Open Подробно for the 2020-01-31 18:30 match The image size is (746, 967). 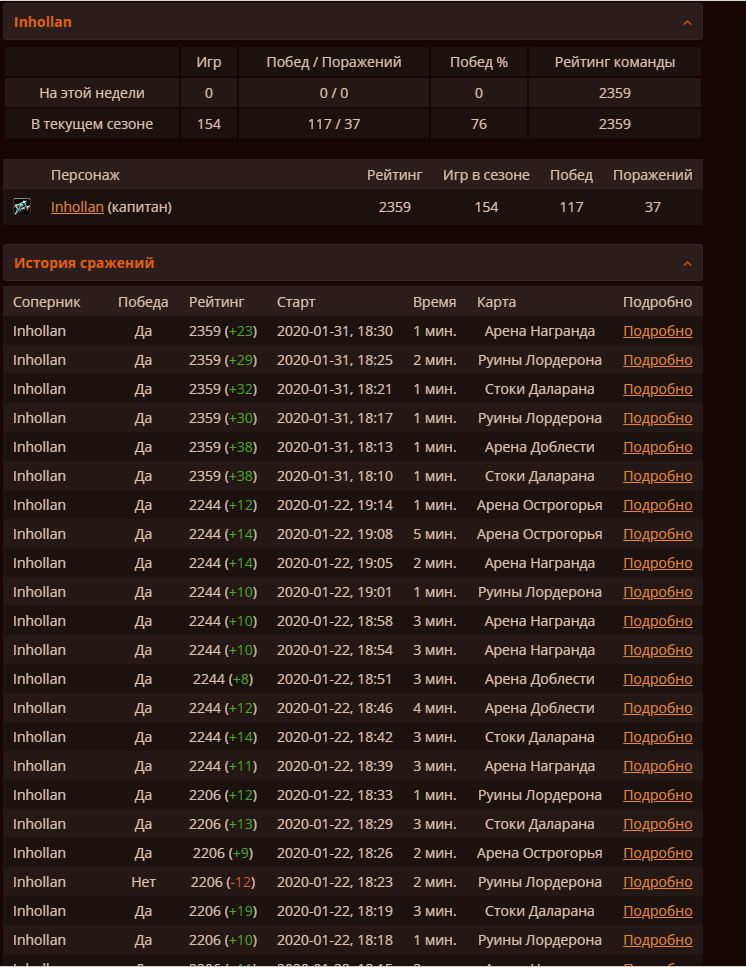click(657, 331)
